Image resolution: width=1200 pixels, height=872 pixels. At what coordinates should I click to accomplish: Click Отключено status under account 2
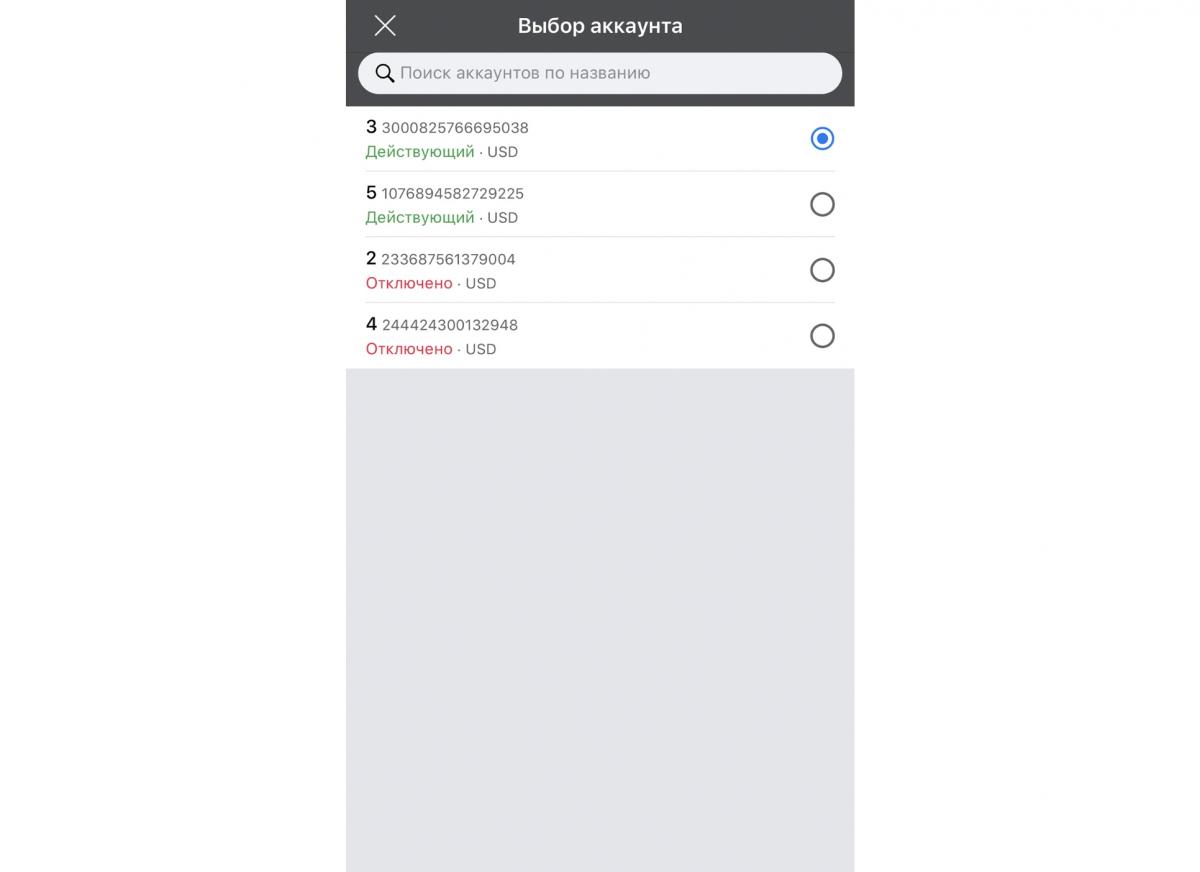409,284
